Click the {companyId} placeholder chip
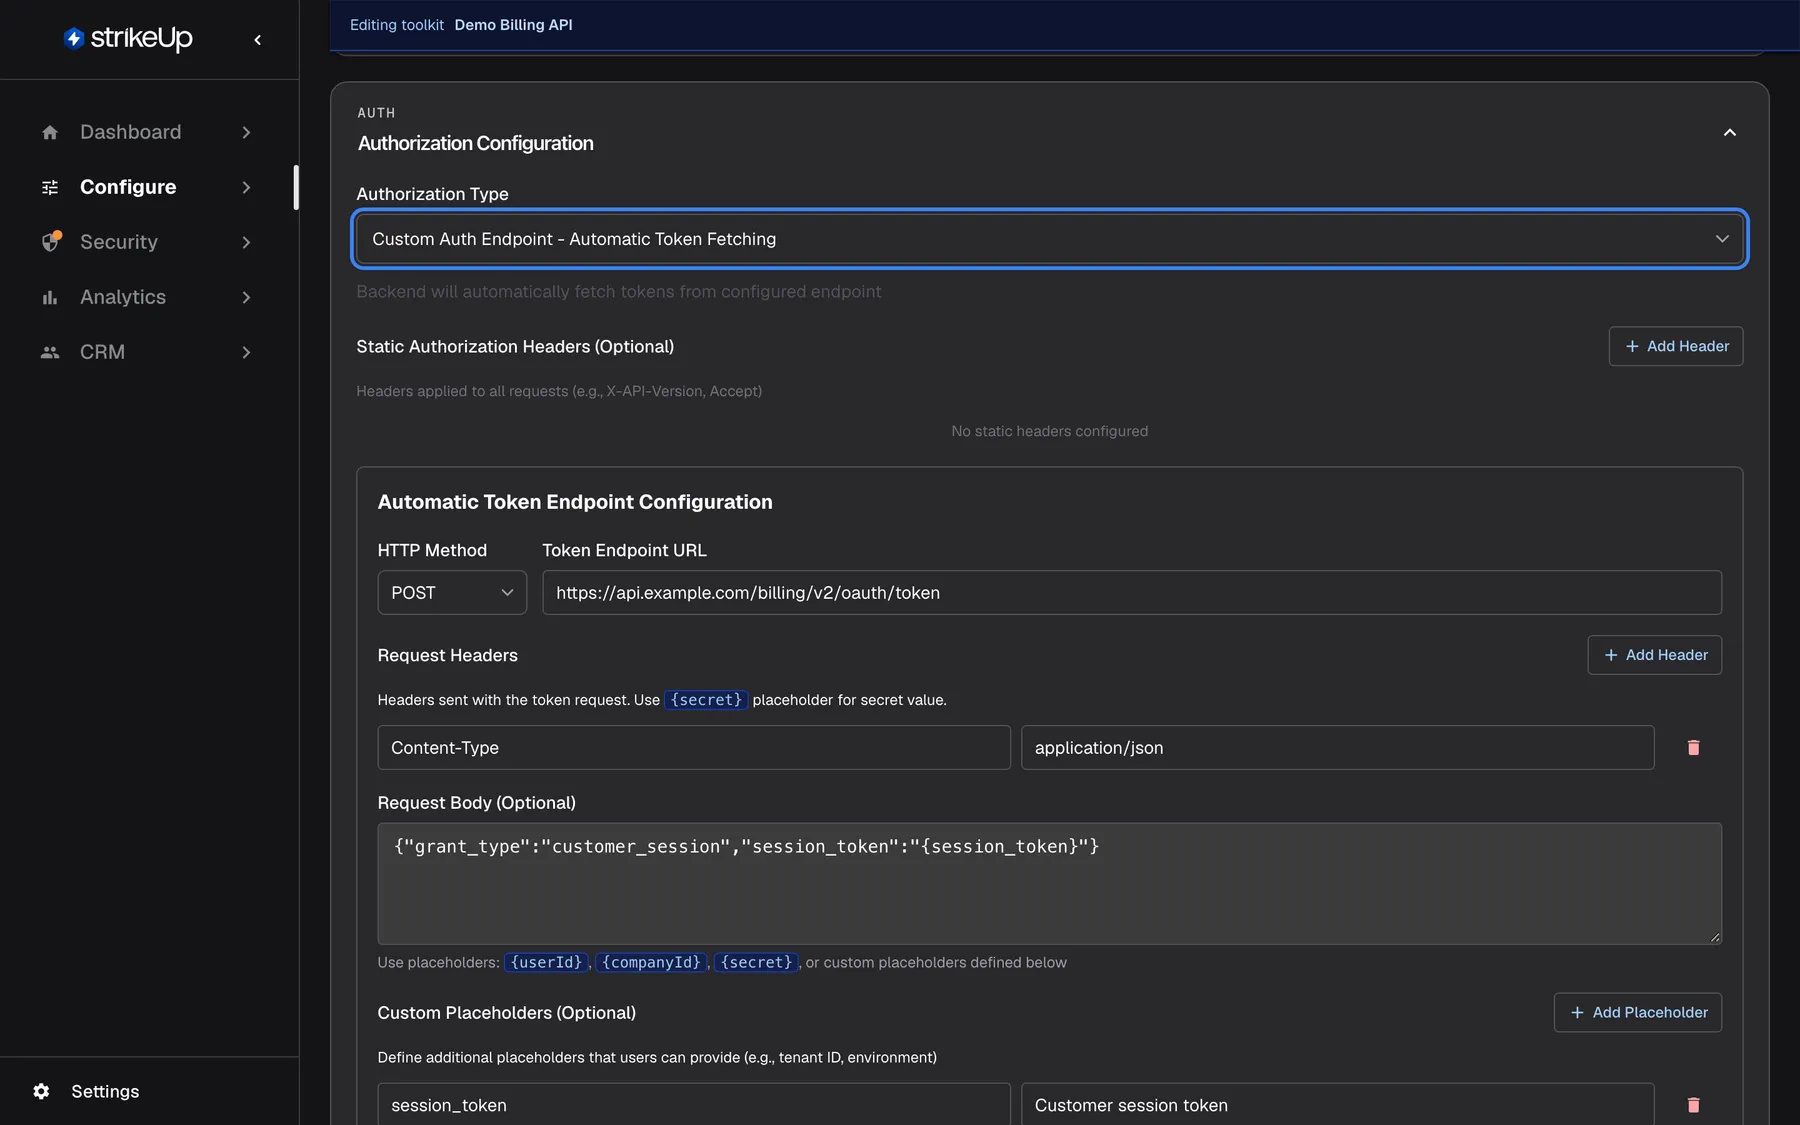 651,962
